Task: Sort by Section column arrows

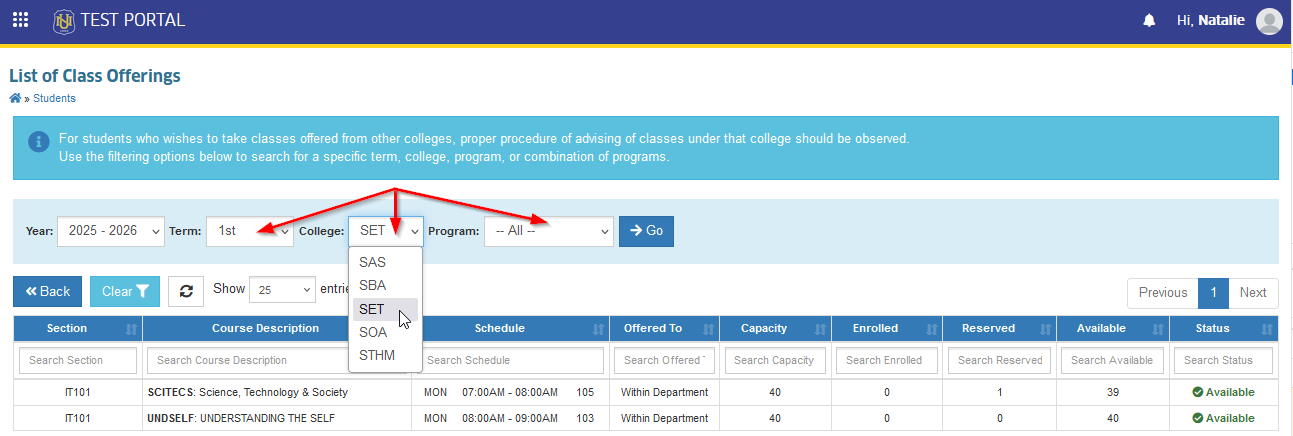Action: (x=131, y=328)
